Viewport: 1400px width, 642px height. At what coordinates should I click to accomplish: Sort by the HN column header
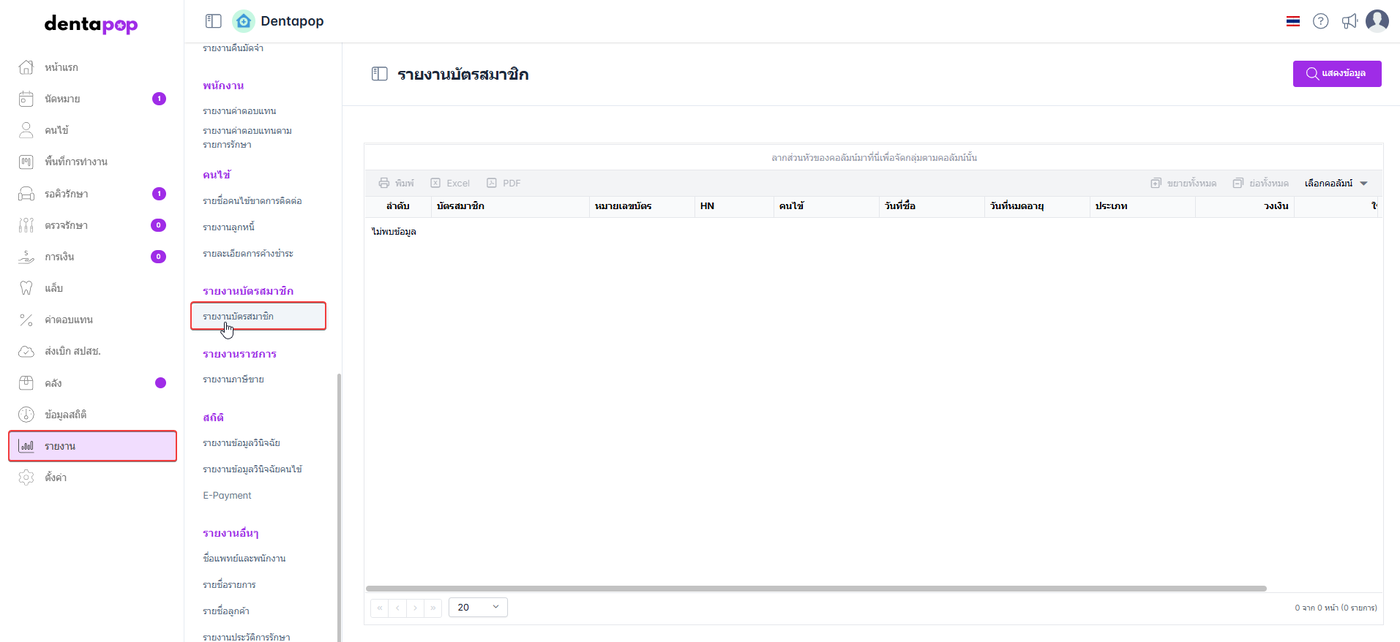coord(733,205)
